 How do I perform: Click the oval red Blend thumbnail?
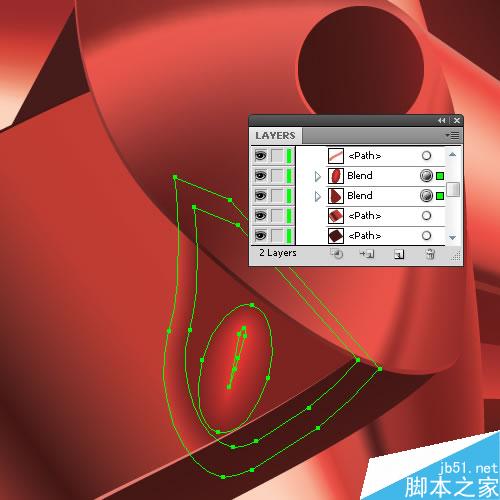click(x=336, y=176)
